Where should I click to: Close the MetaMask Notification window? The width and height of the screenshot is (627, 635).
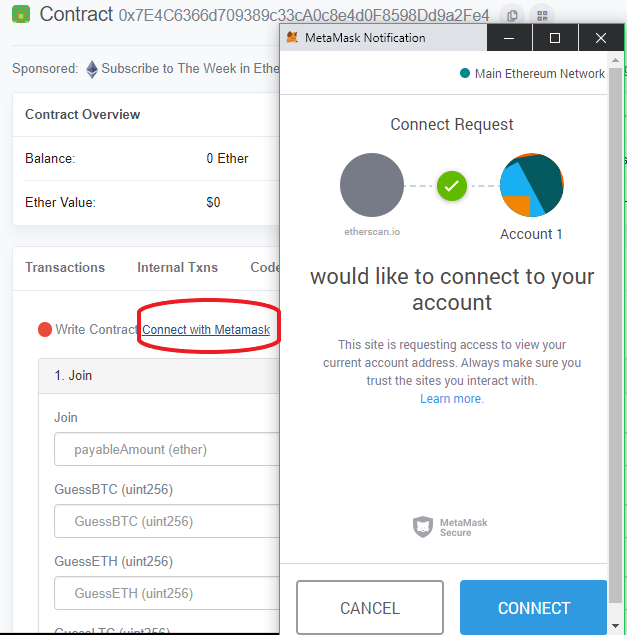601,38
